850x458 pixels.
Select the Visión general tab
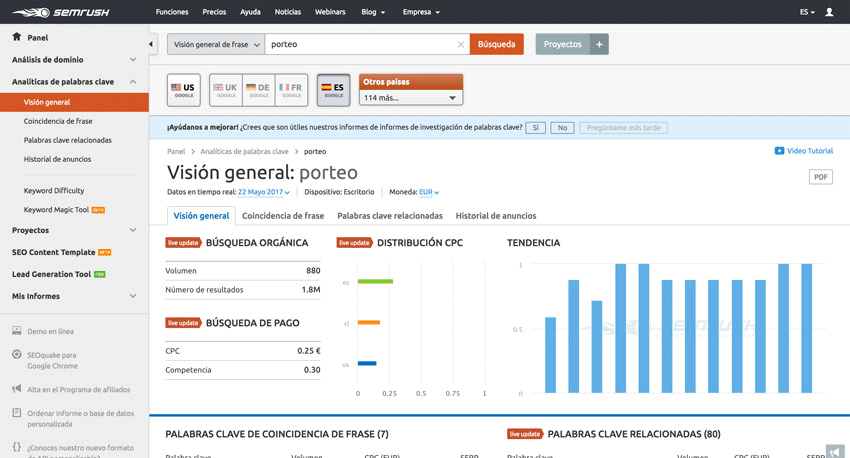(201, 216)
